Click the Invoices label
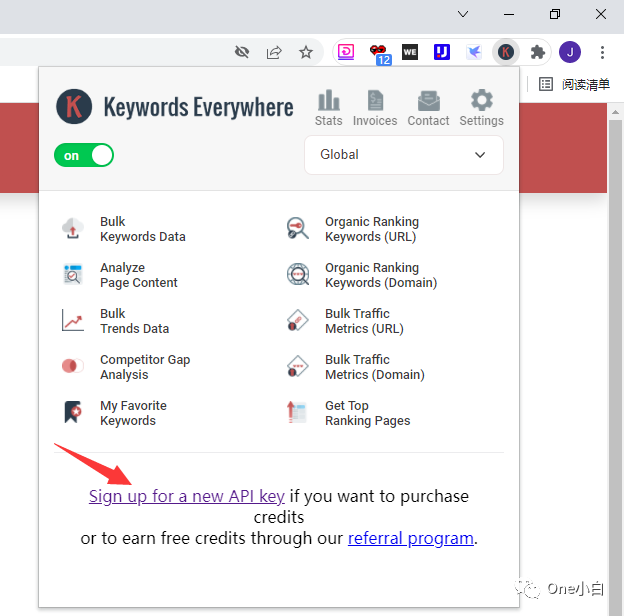 [375, 121]
